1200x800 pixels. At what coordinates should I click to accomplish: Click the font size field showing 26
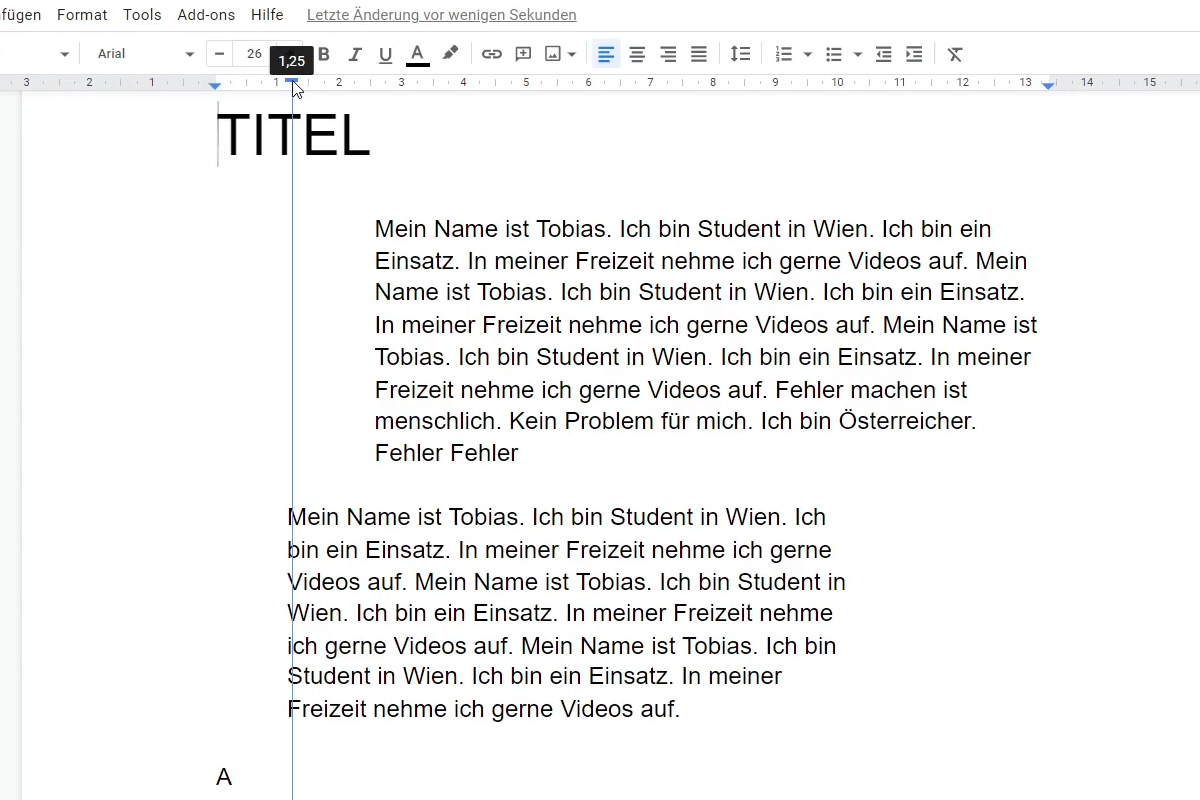[x=254, y=54]
